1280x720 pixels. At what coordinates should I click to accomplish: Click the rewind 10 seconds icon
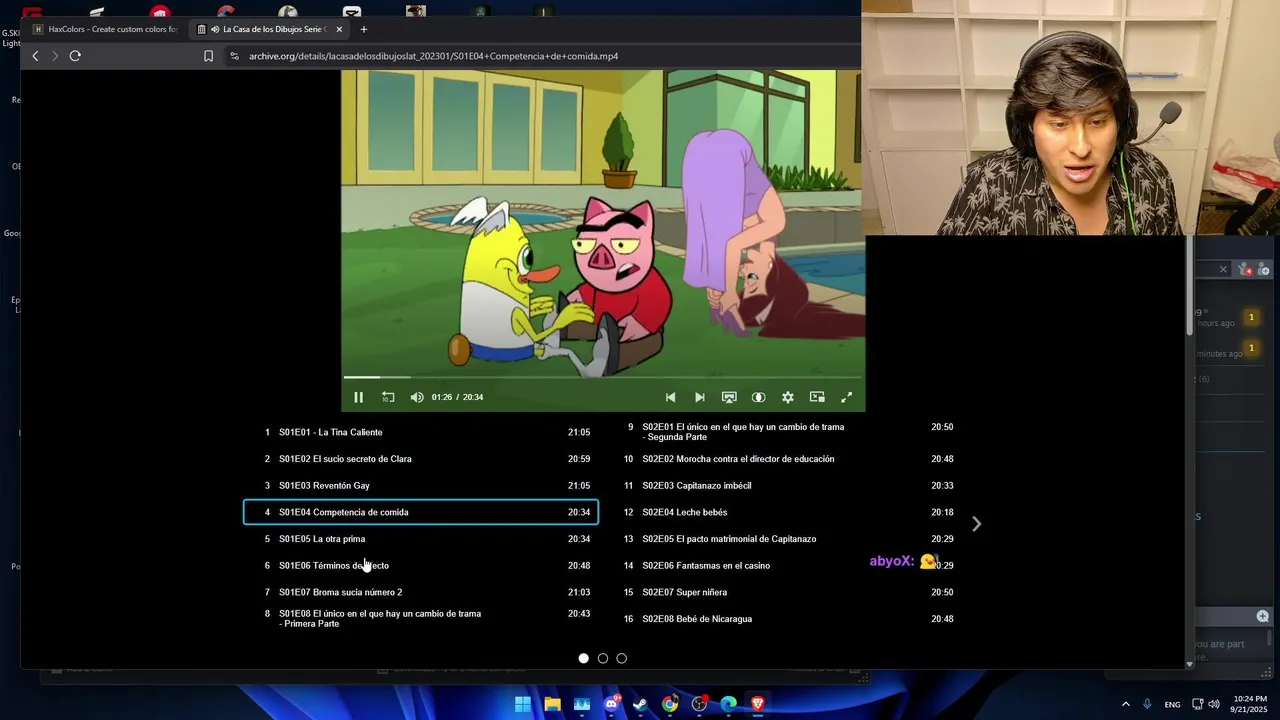(x=388, y=397)
